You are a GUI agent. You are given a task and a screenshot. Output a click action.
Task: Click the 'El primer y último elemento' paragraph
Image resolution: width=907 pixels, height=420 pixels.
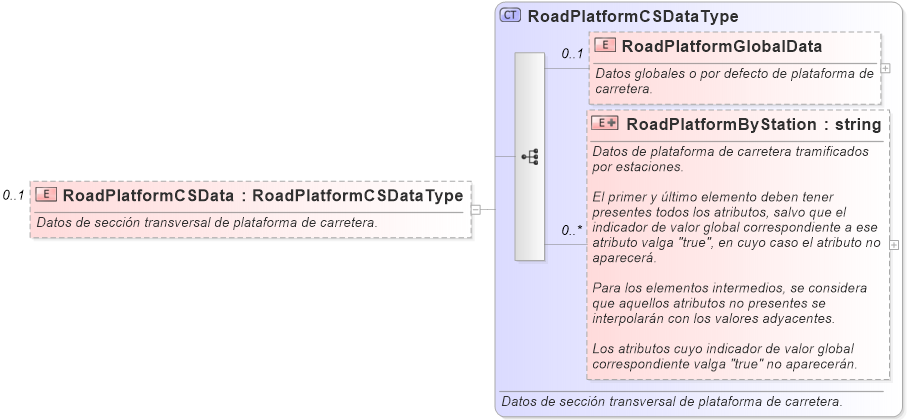tap(736, 226)
